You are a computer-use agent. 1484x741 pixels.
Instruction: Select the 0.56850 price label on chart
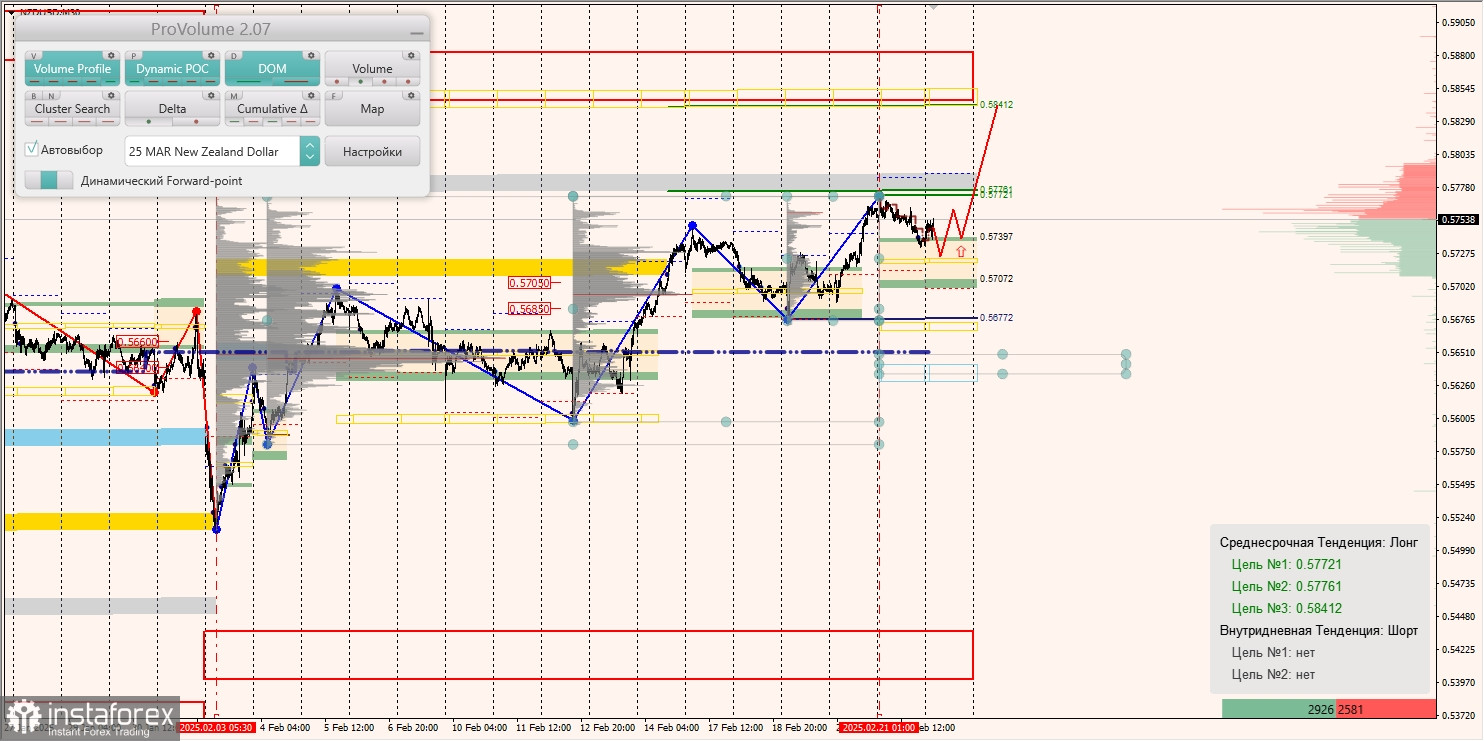pos(529,309)
